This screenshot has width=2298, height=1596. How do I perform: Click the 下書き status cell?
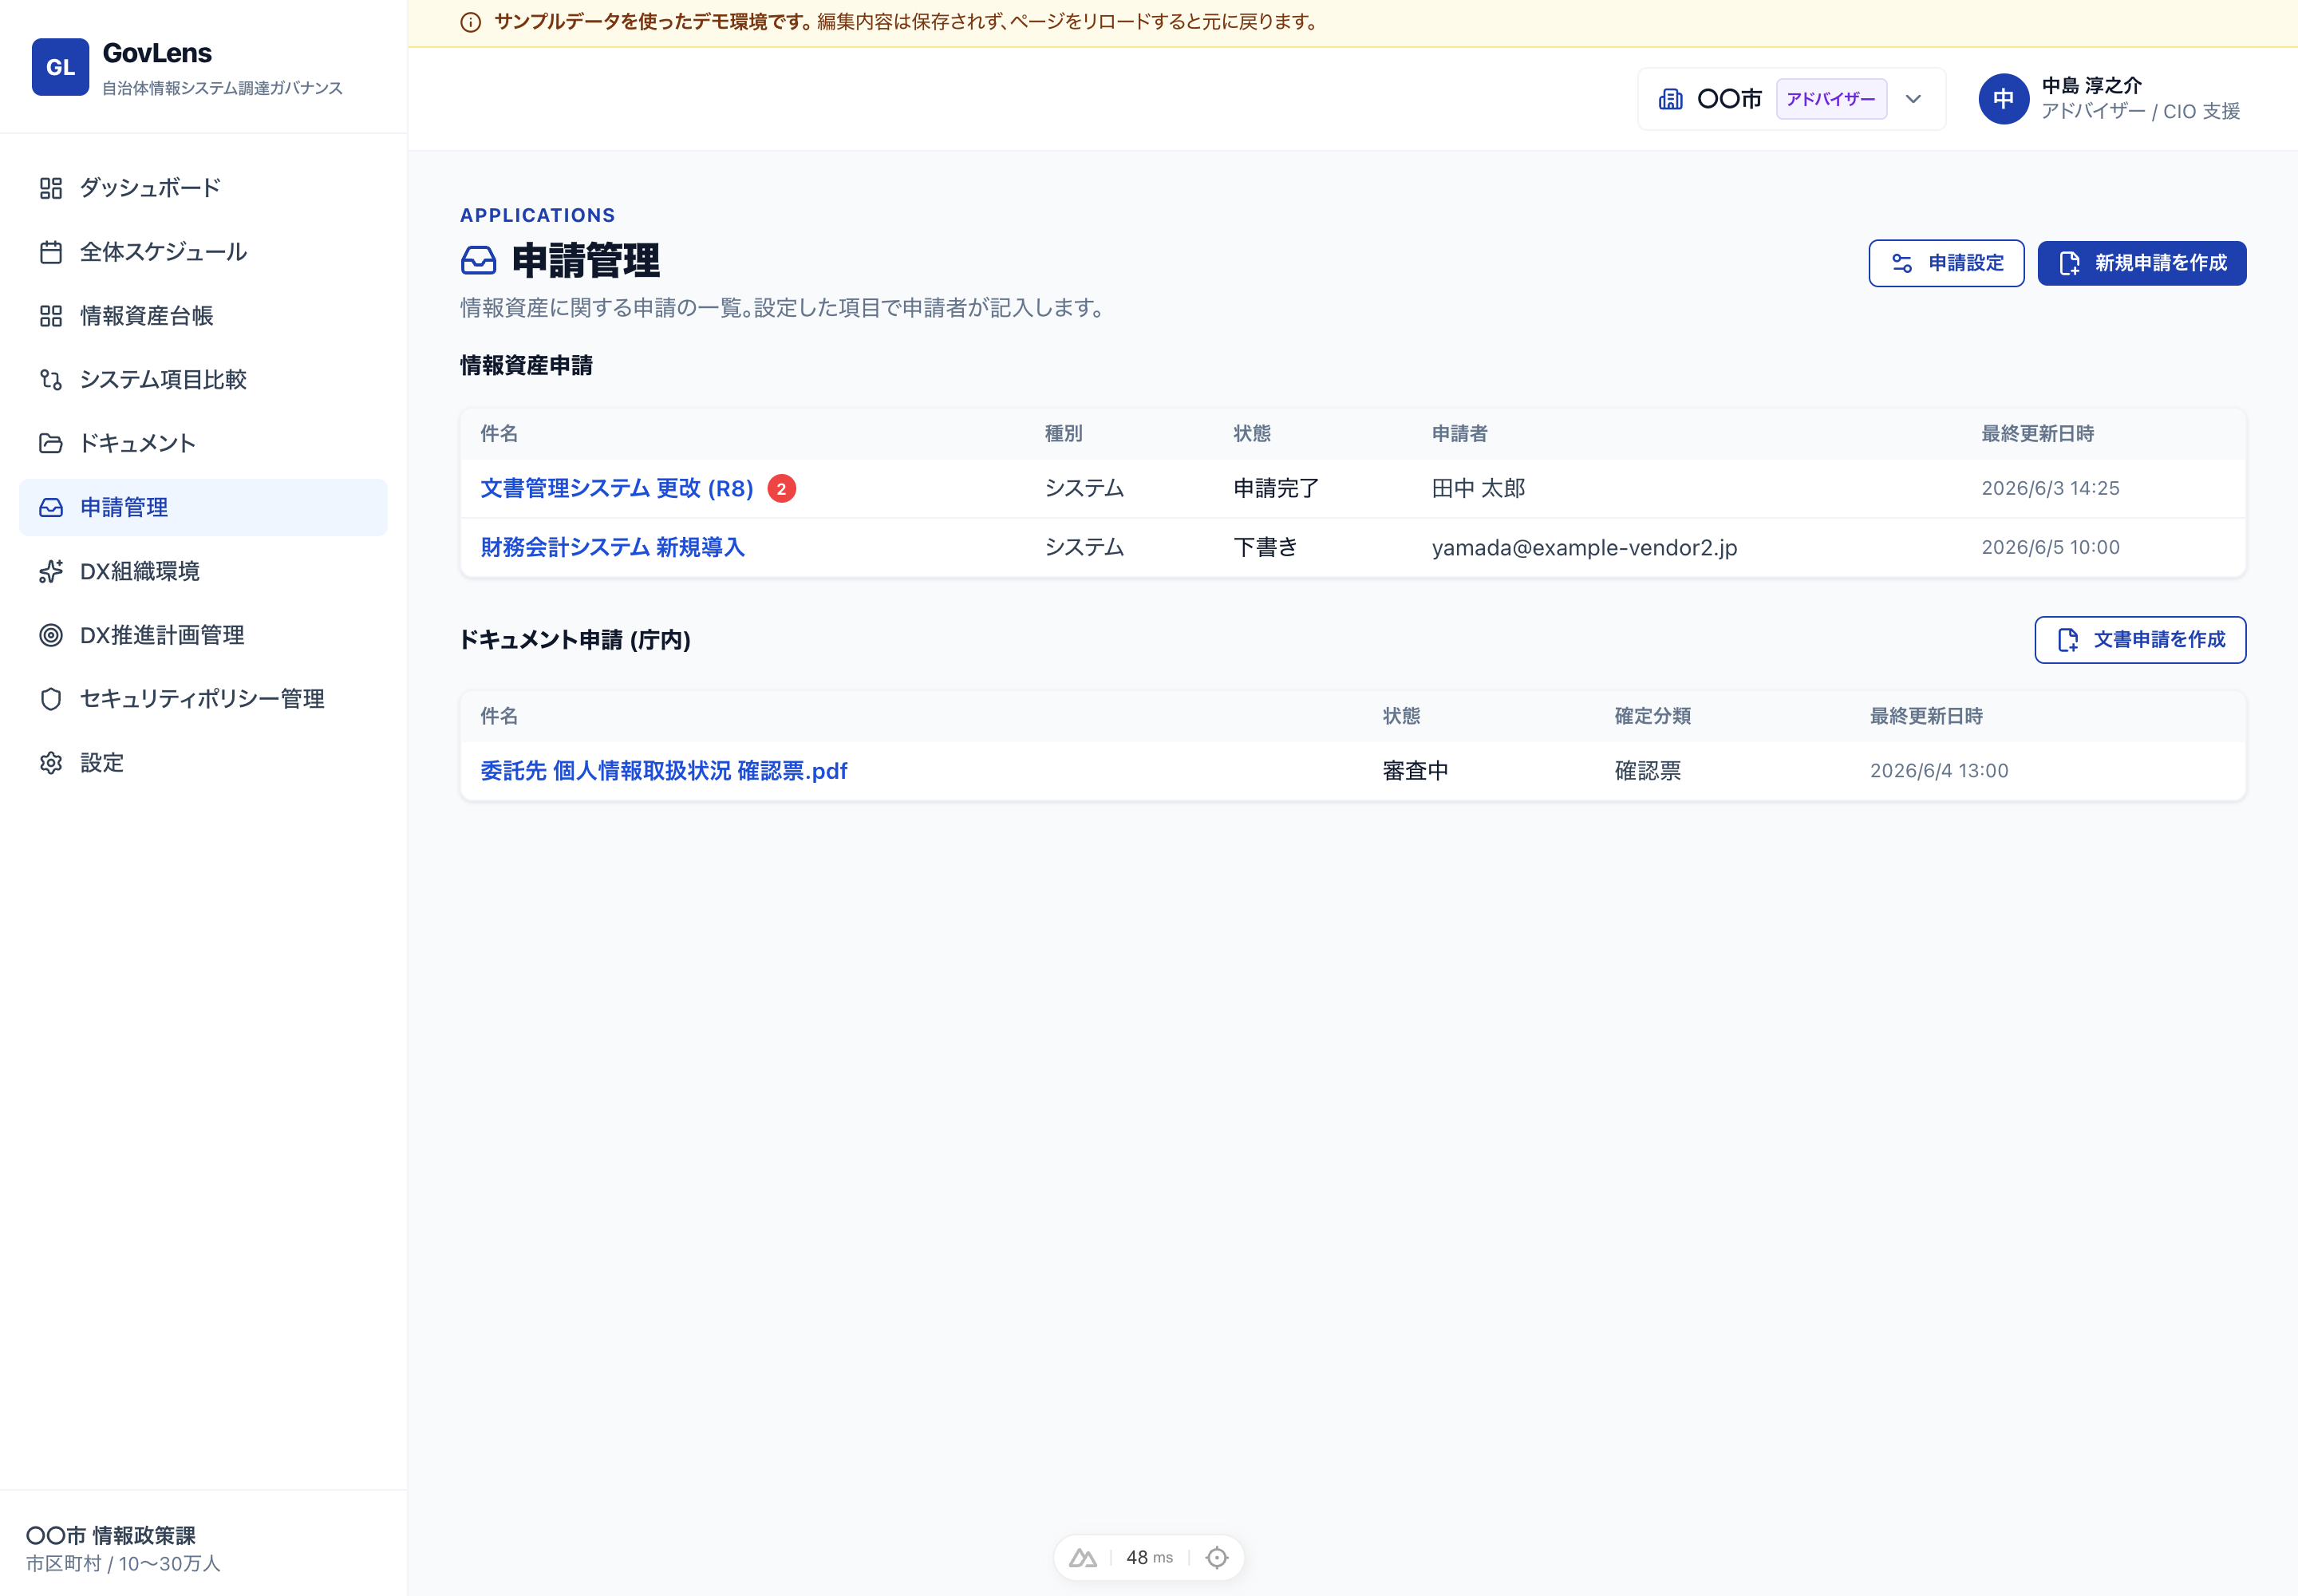pyautogui.click(x=1265, y=548)
